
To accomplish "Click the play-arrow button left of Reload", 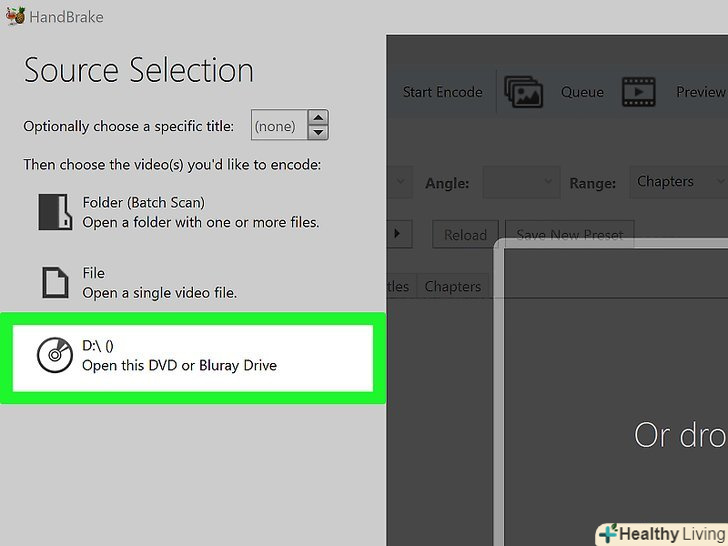I will click(399, 234).
